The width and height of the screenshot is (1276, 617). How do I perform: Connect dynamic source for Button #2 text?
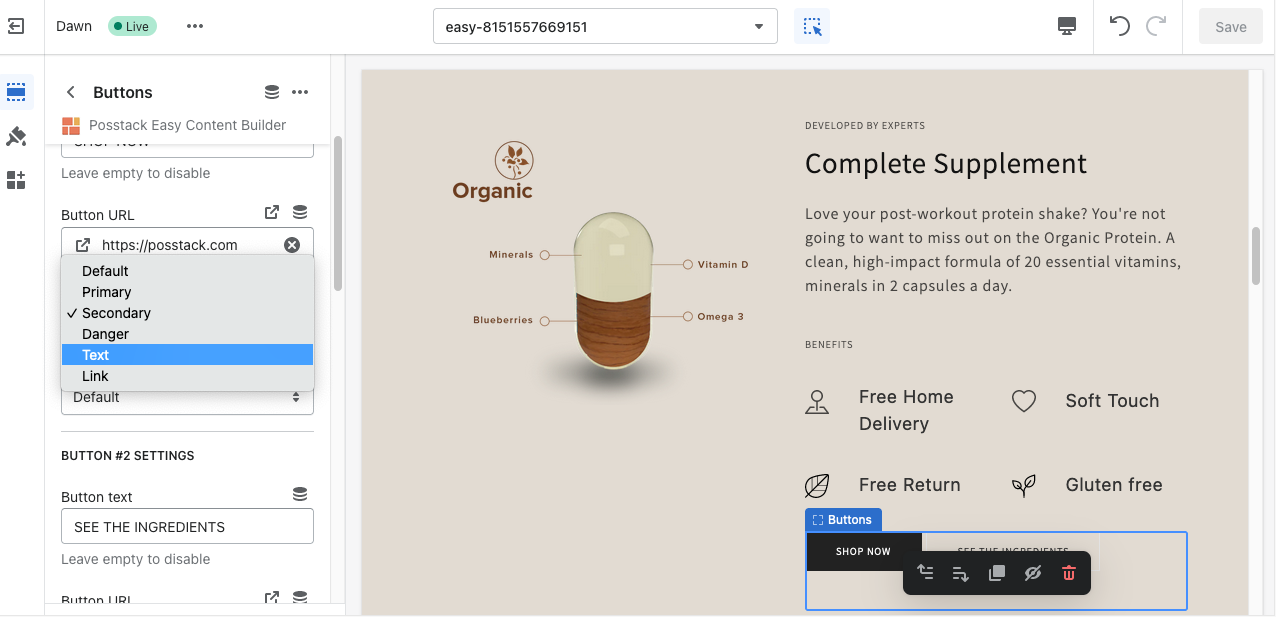300,495
